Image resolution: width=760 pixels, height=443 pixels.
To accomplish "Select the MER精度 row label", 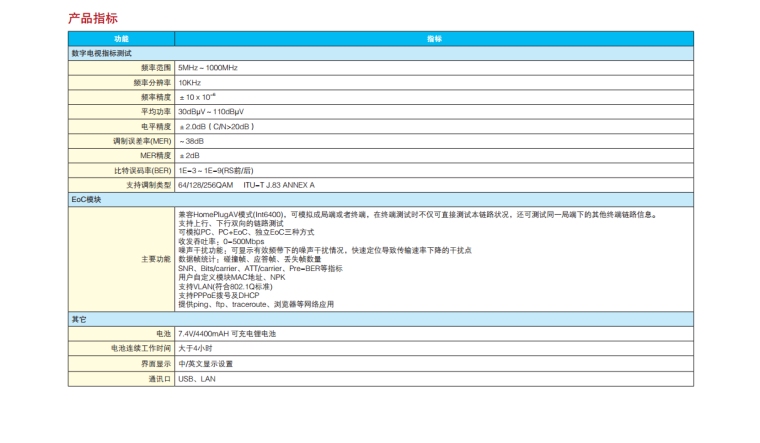I will [154, 156].
